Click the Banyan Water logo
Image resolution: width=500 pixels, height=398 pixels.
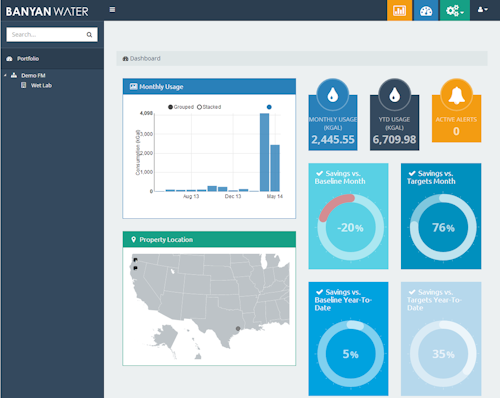click(x=47, y=12)
